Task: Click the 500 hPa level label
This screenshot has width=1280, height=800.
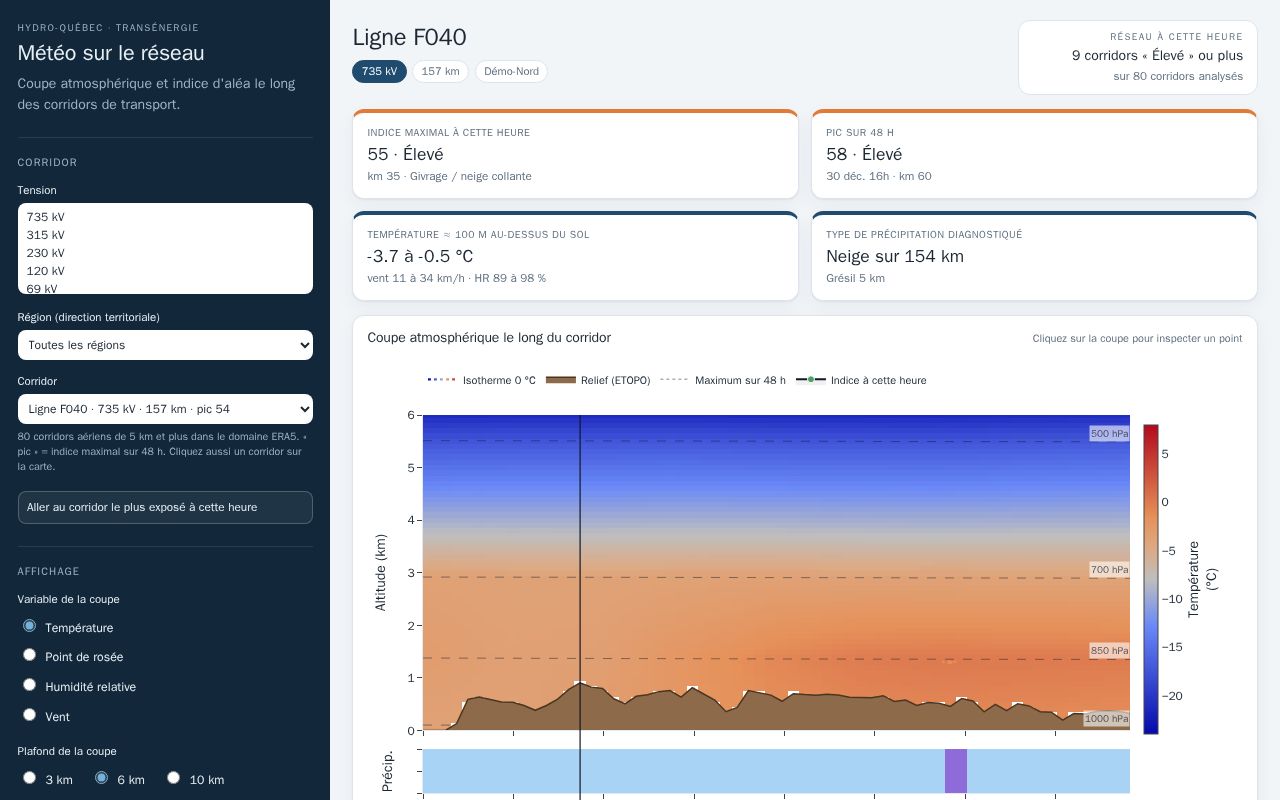Action: pyautogui.click(x=1109, y=433)
